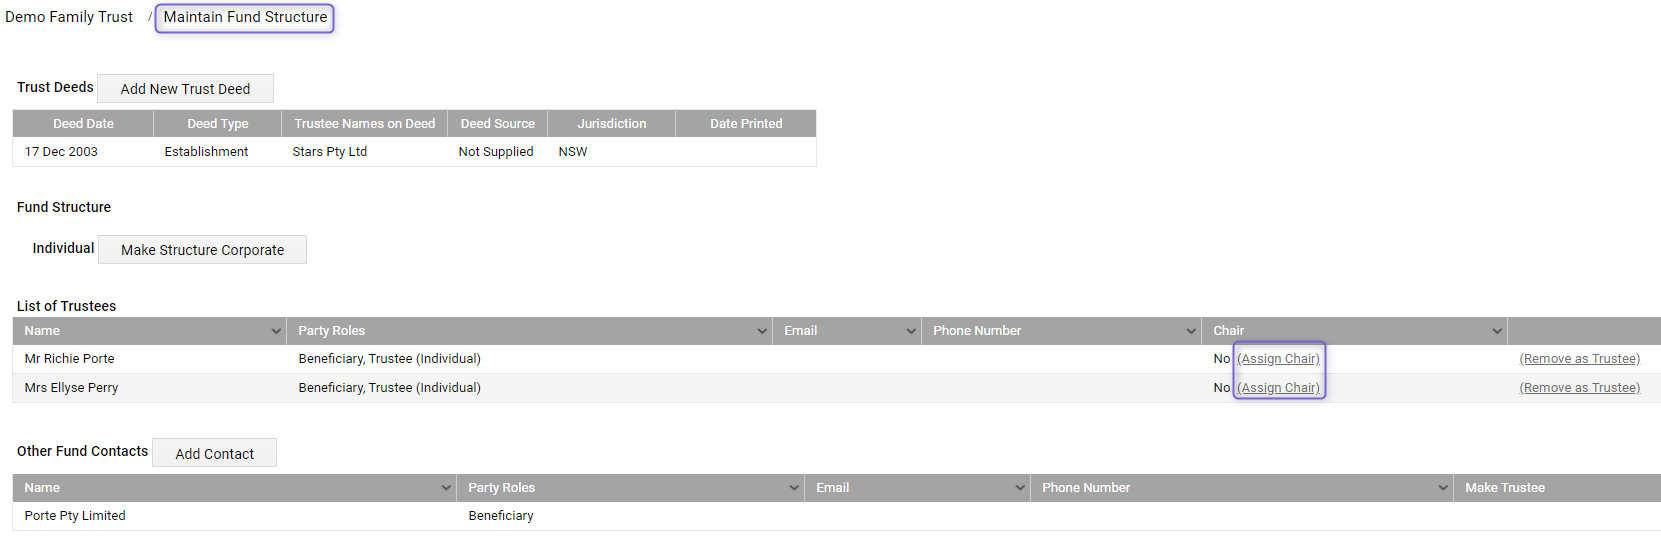Image resolution: width=1661 pixels, height=538 pixels.
Task: Select the 17 Dec 2003 trust deed row
Action: pyautogui.click(x=414, y=152)
